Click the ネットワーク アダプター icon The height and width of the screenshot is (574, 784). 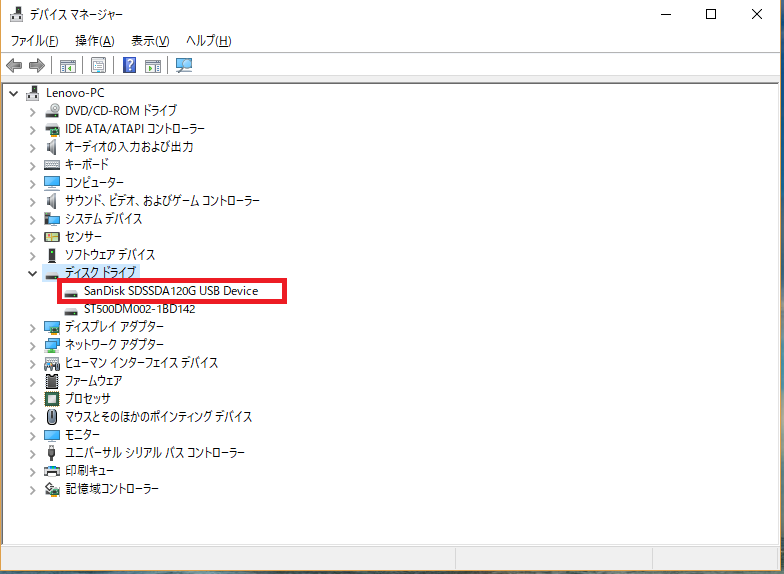click(52, 345)
